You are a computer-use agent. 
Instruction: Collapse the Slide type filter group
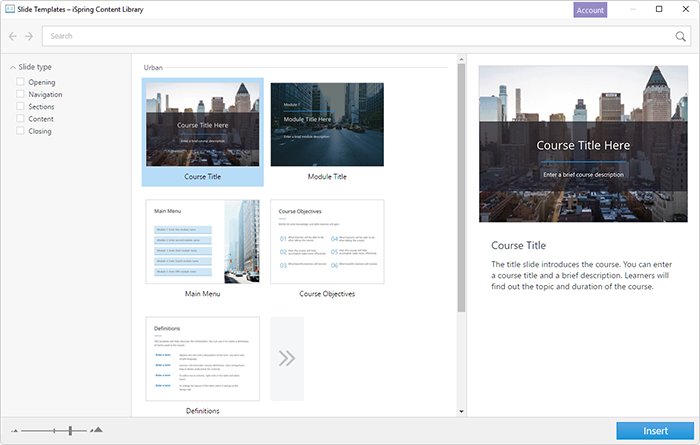tap(13, 67)
